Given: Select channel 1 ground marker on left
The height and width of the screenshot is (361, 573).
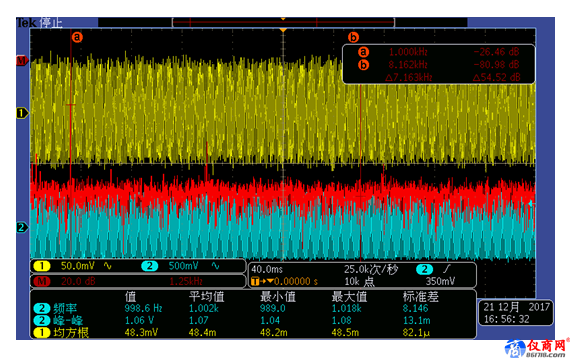Looking at the screenshot, I should click(x=22, y=113).
